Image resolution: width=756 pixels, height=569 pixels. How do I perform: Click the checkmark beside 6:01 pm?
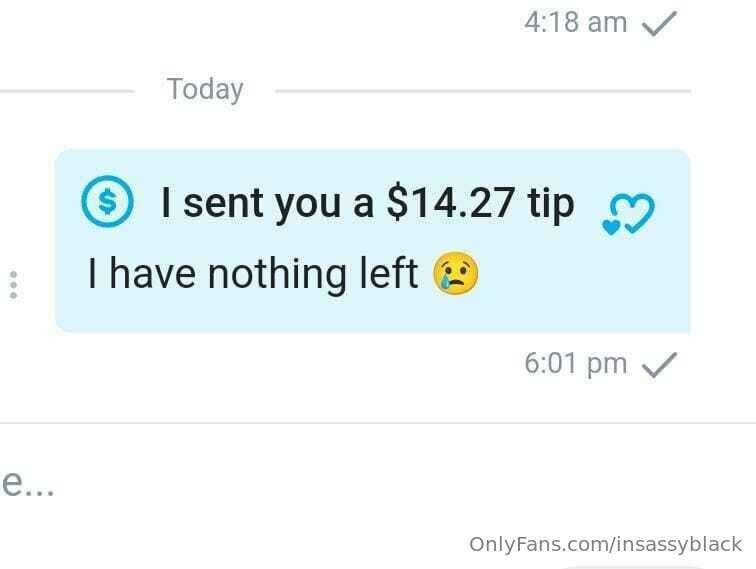point(660,365)
